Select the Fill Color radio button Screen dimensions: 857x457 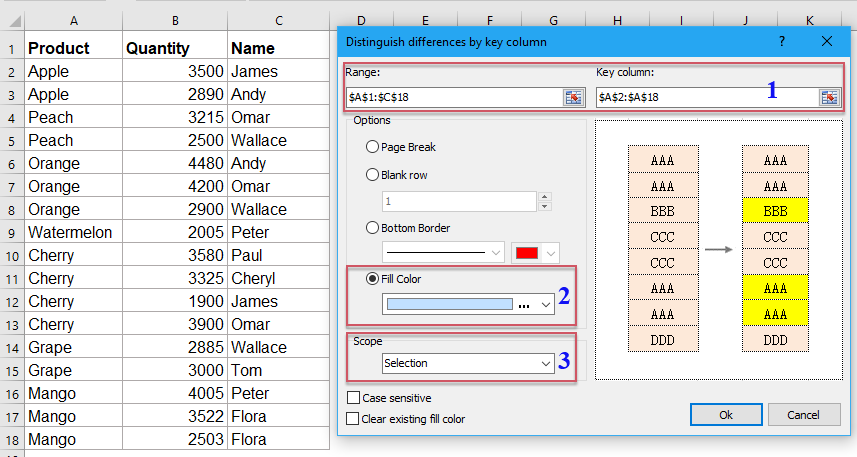pyautogui.click(x=373, y=279)
